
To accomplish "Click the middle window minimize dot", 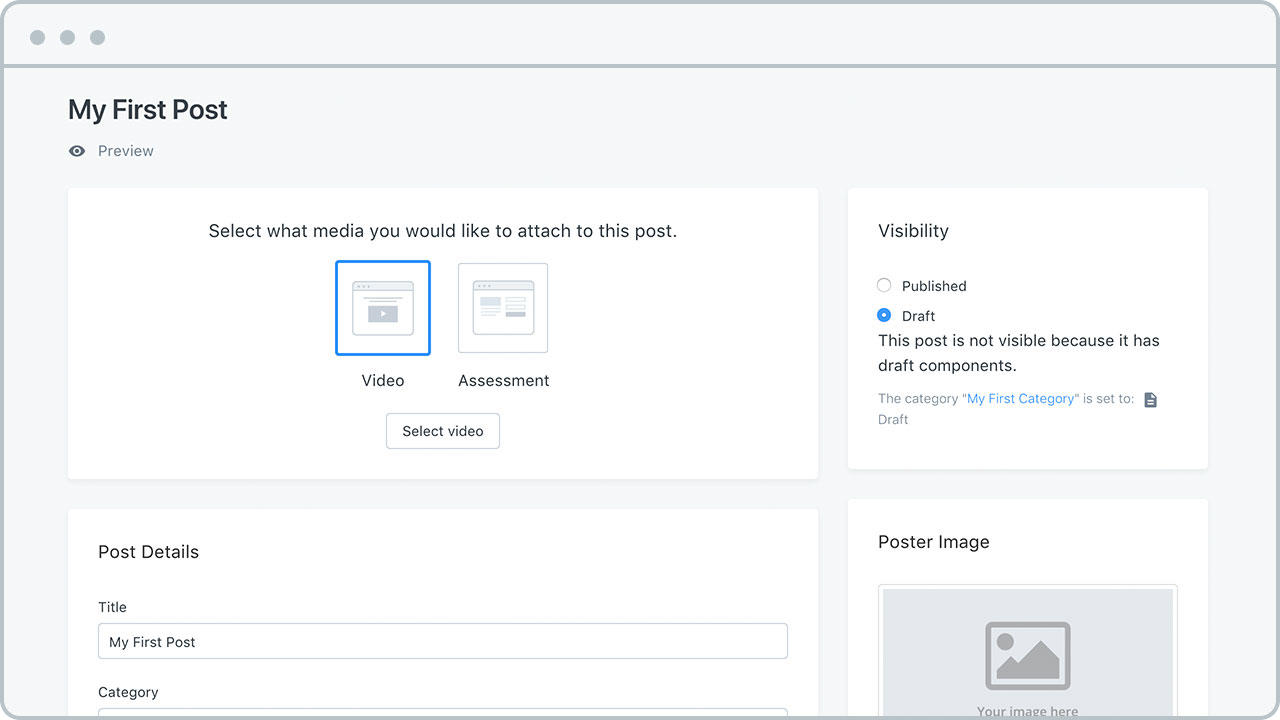I will [x=67, y=37].
